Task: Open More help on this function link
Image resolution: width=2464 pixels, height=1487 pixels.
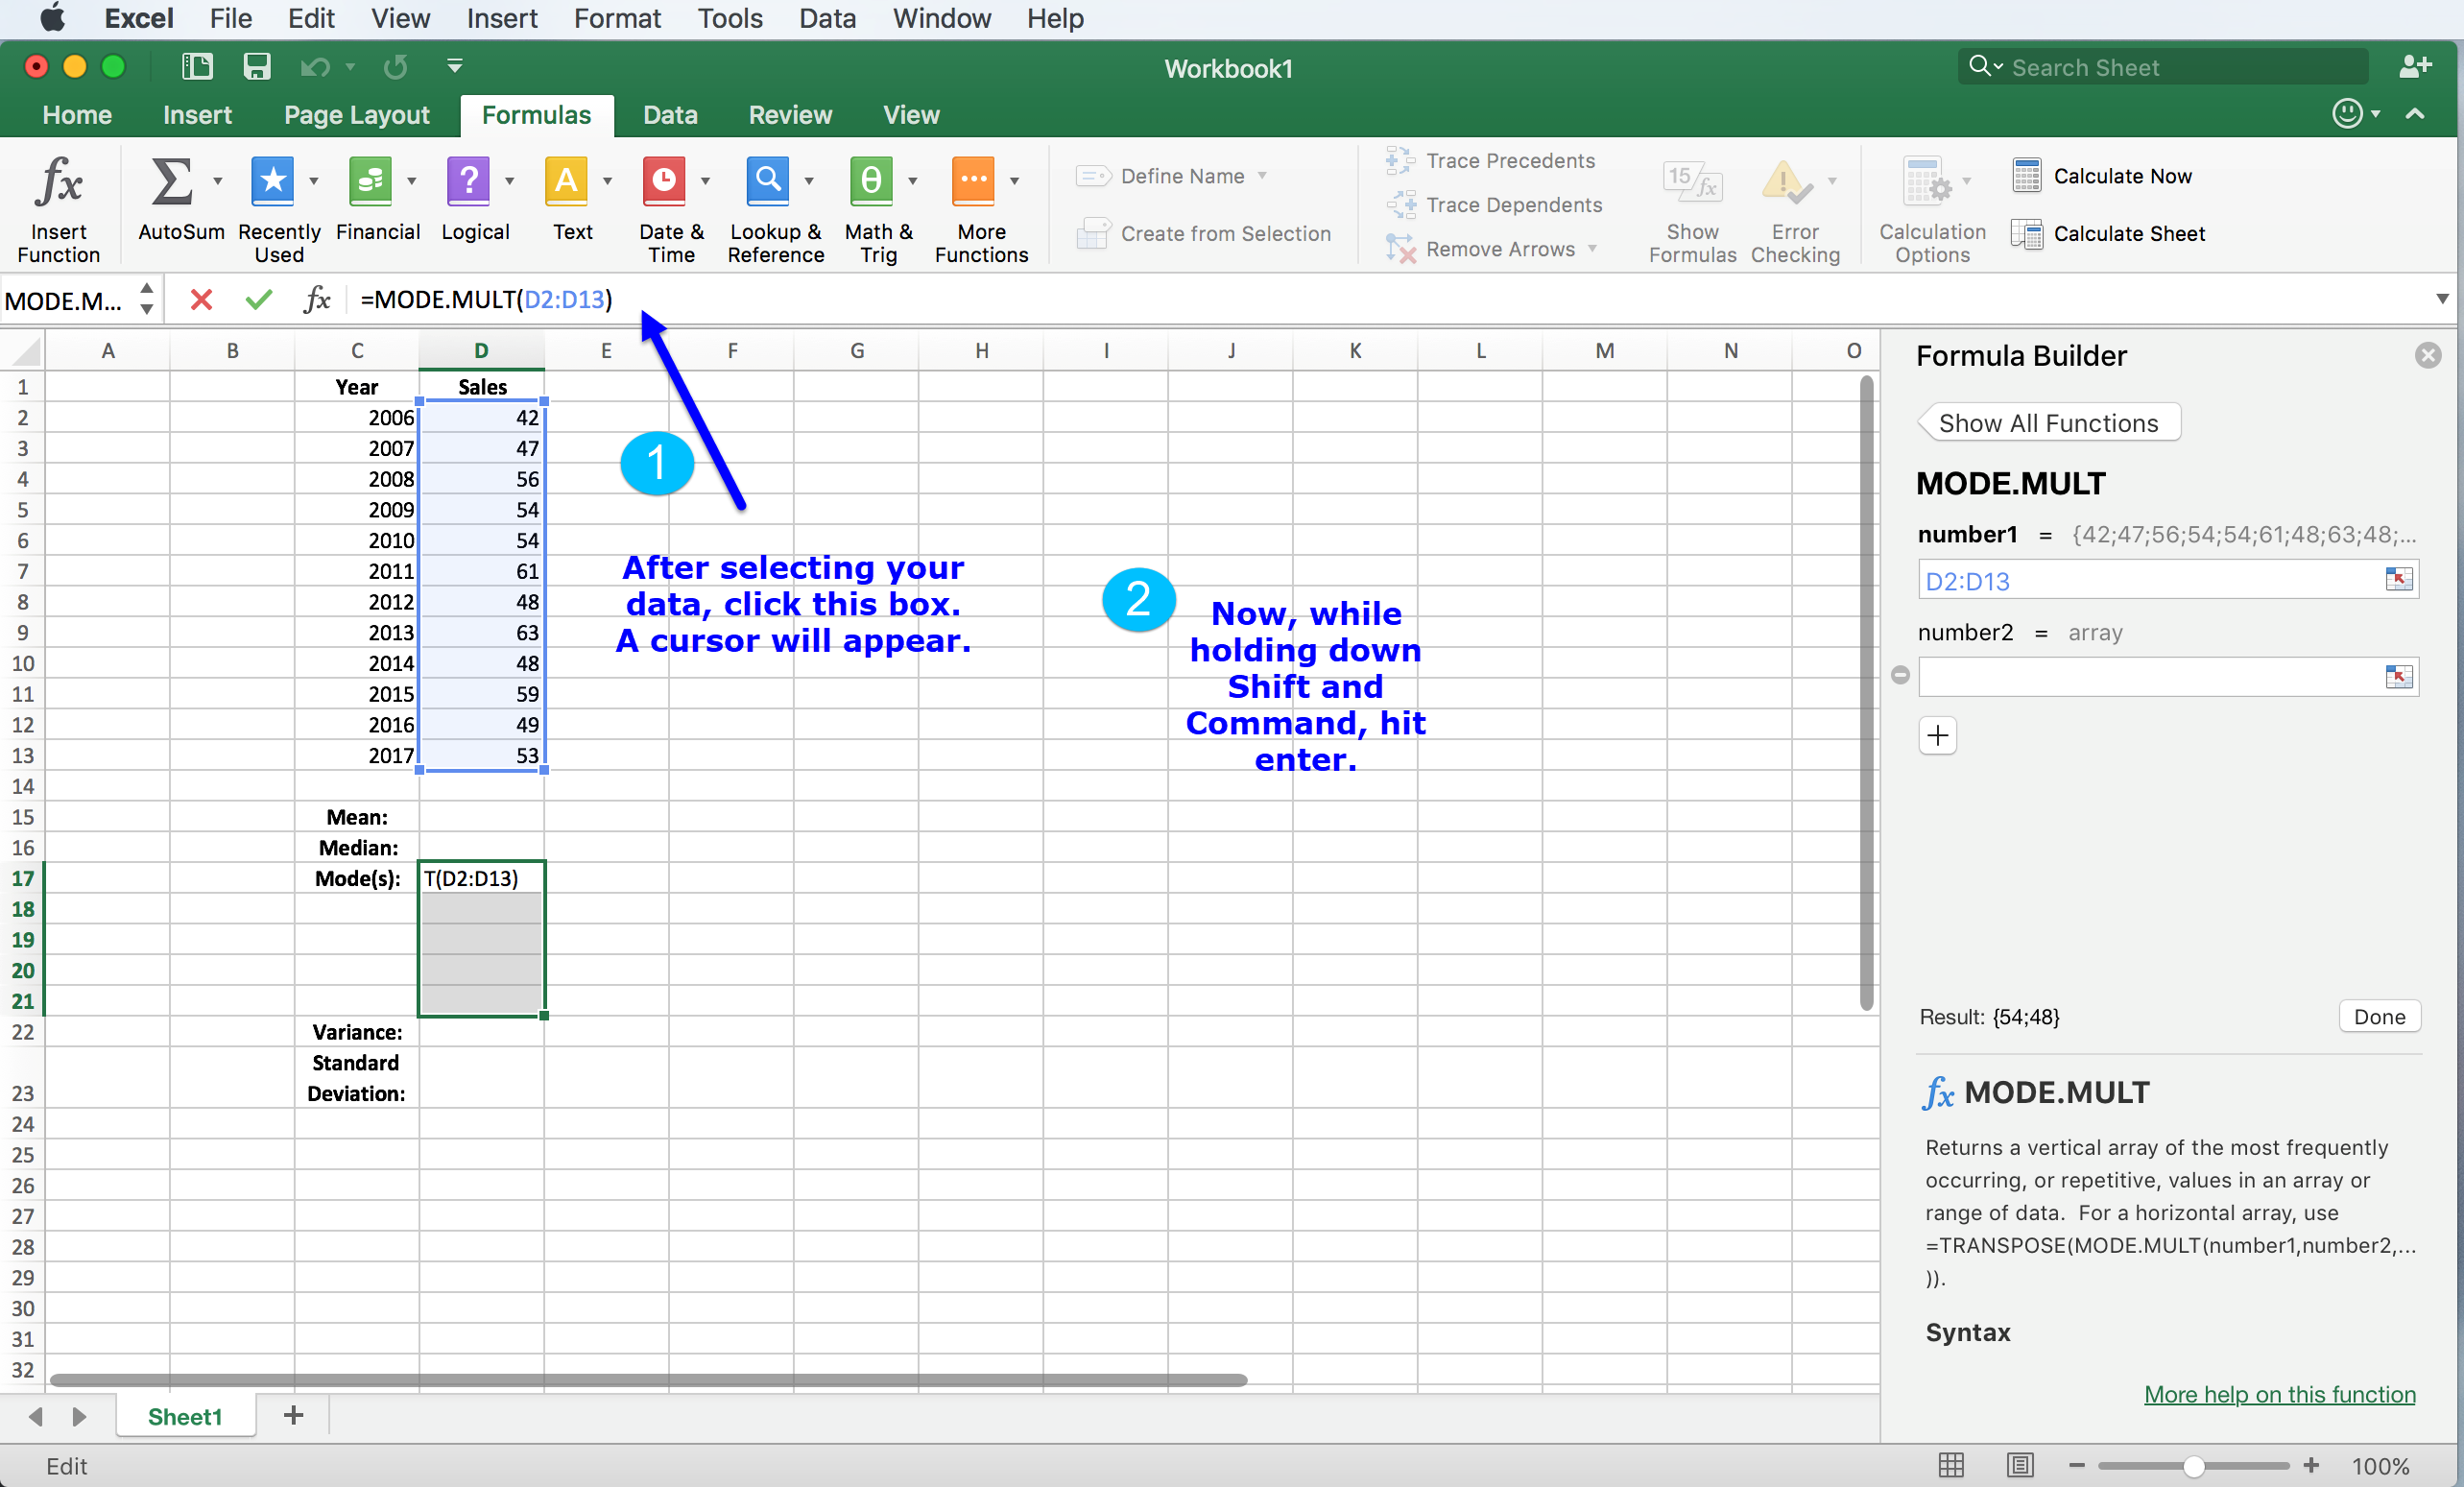Action: (2279, 1394)
